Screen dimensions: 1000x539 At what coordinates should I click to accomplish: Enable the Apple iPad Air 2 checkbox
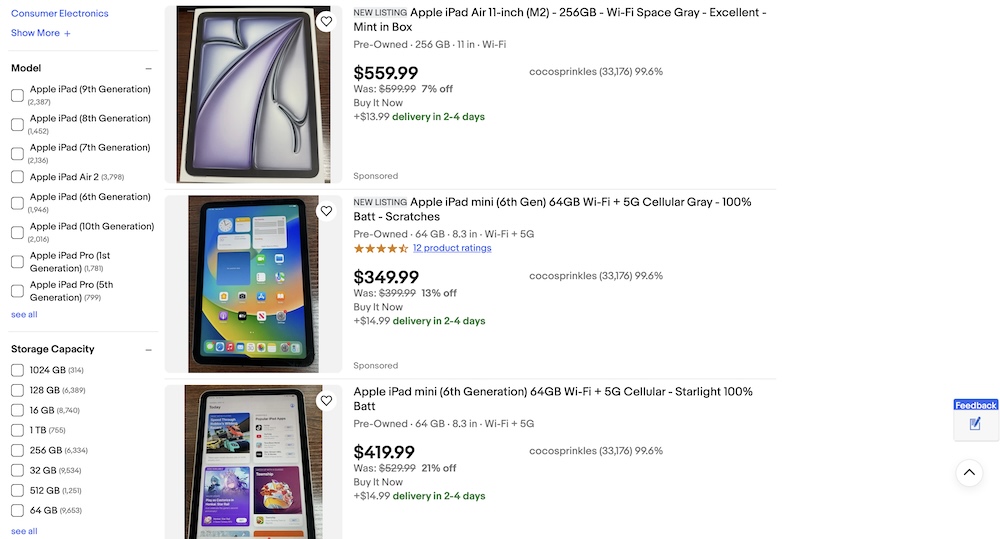(x=17, y=177)
